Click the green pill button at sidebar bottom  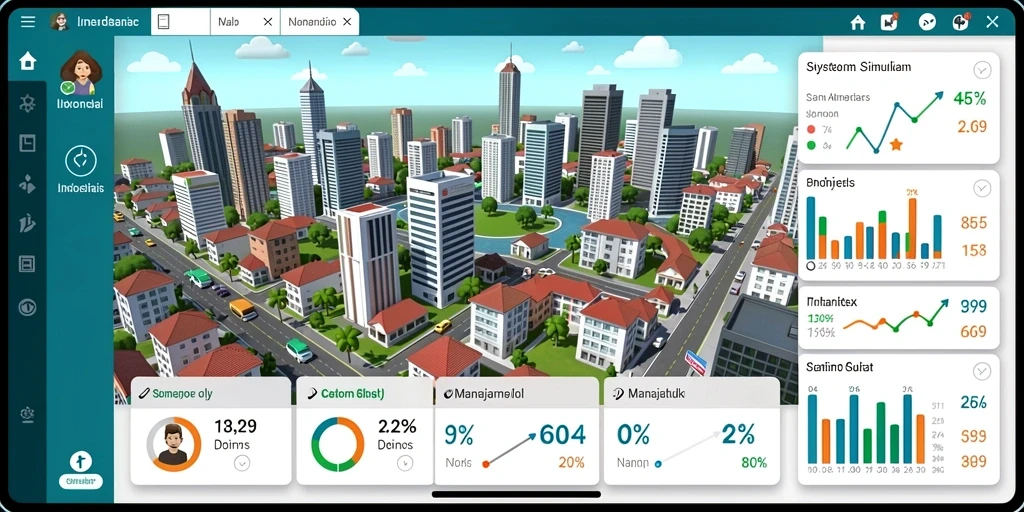point(81,482)
